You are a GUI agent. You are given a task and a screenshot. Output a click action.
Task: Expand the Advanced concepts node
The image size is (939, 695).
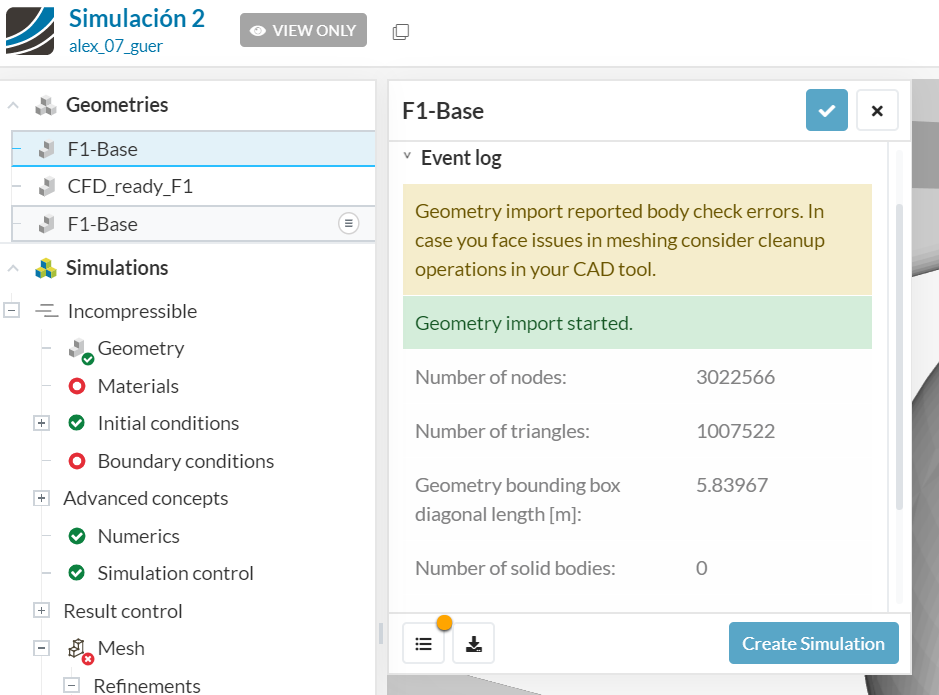pos(41,498)
